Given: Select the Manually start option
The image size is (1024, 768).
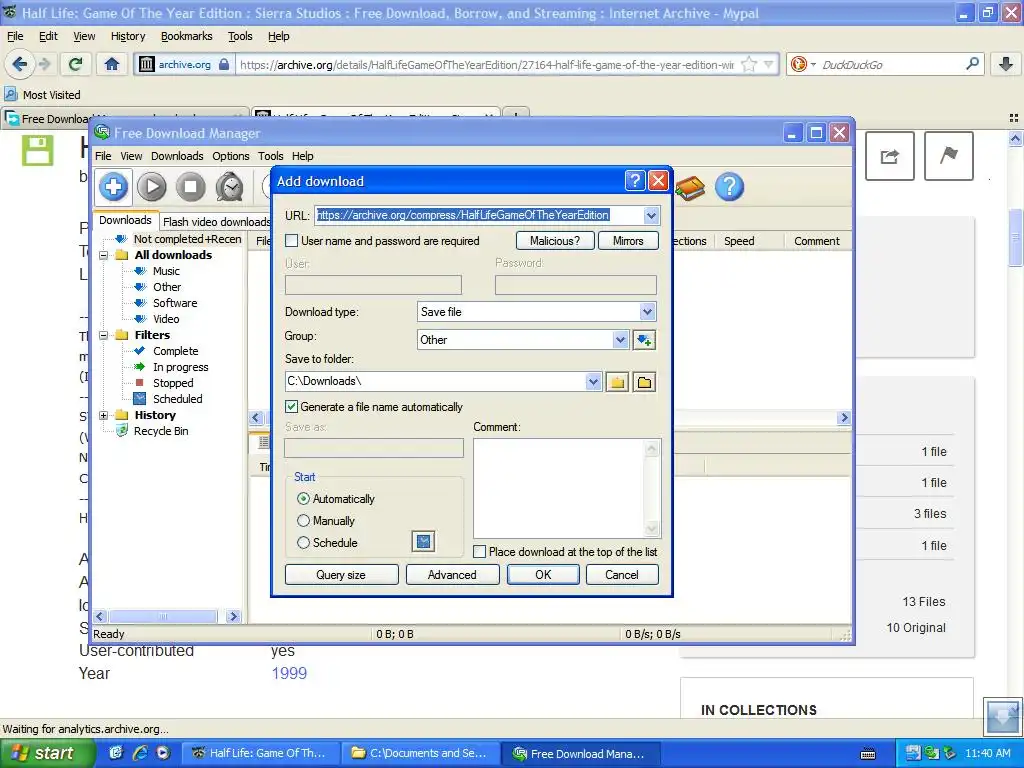Looking at the screenshot, I should 303,521.
